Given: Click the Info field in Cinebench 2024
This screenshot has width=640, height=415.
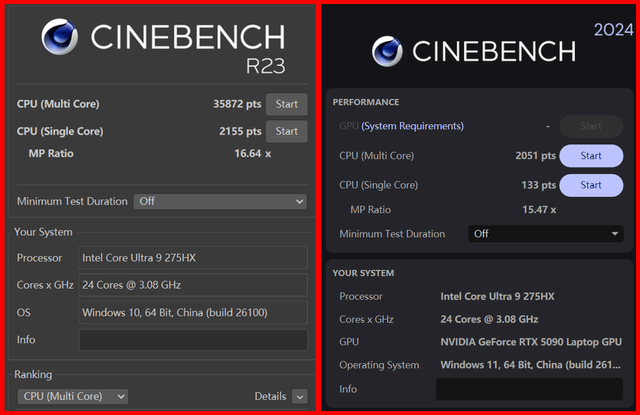Looking at the screenshot, I should pyautogui.click(x=529, y=389).
